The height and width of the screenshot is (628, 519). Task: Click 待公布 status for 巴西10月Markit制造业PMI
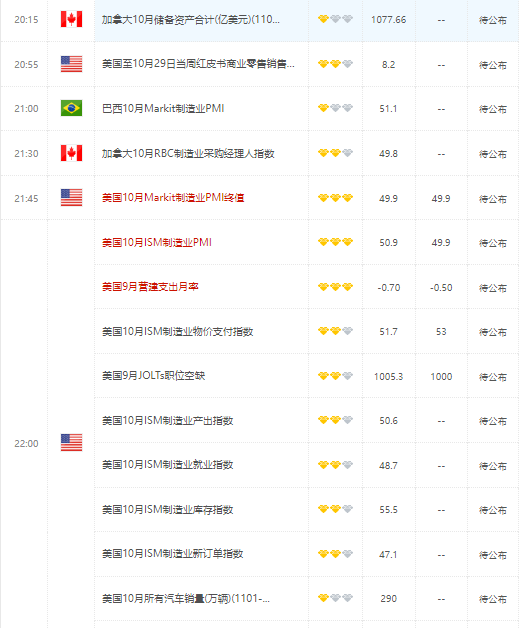pyautogui.click(x=493, y=109)
